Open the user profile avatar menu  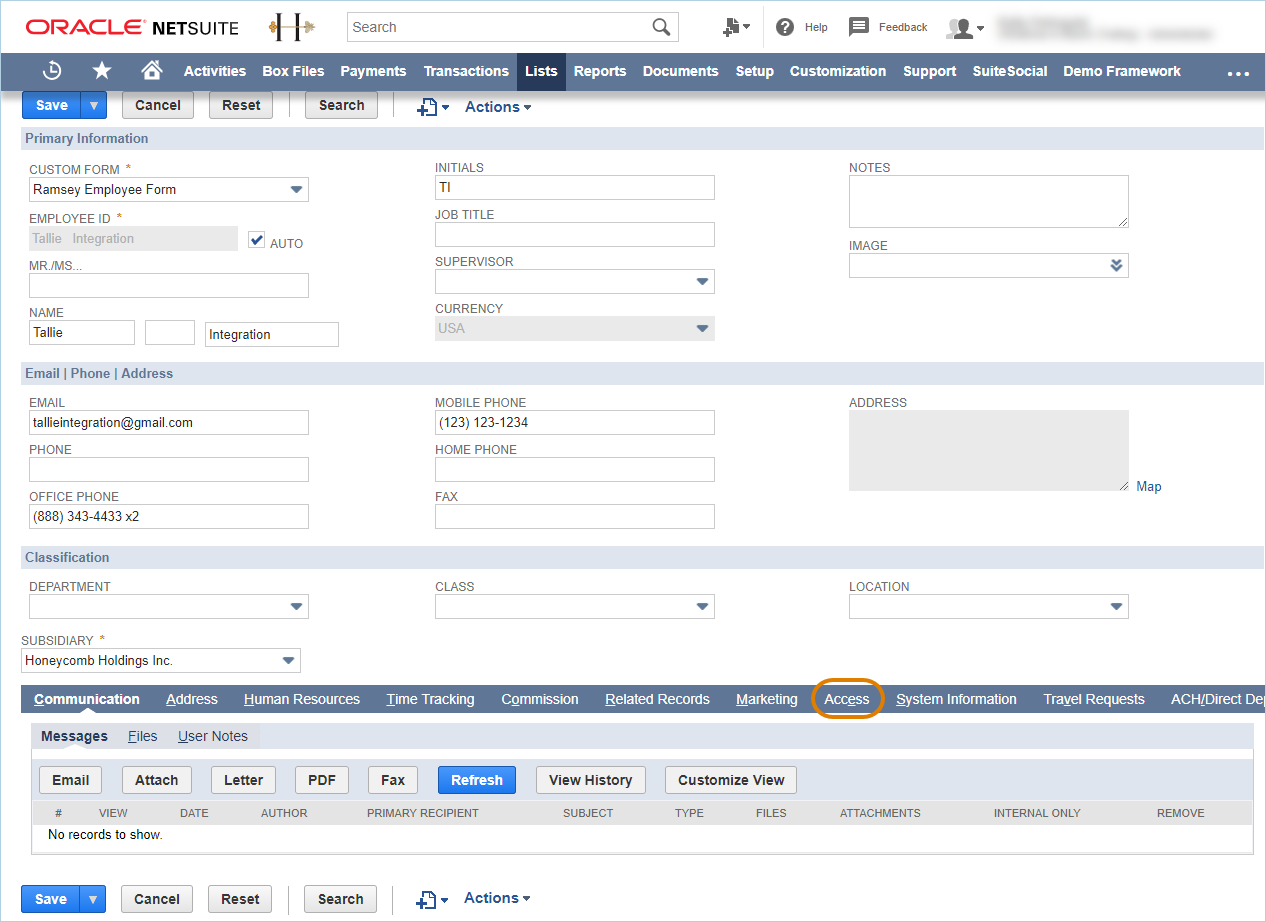coord(965,28)
